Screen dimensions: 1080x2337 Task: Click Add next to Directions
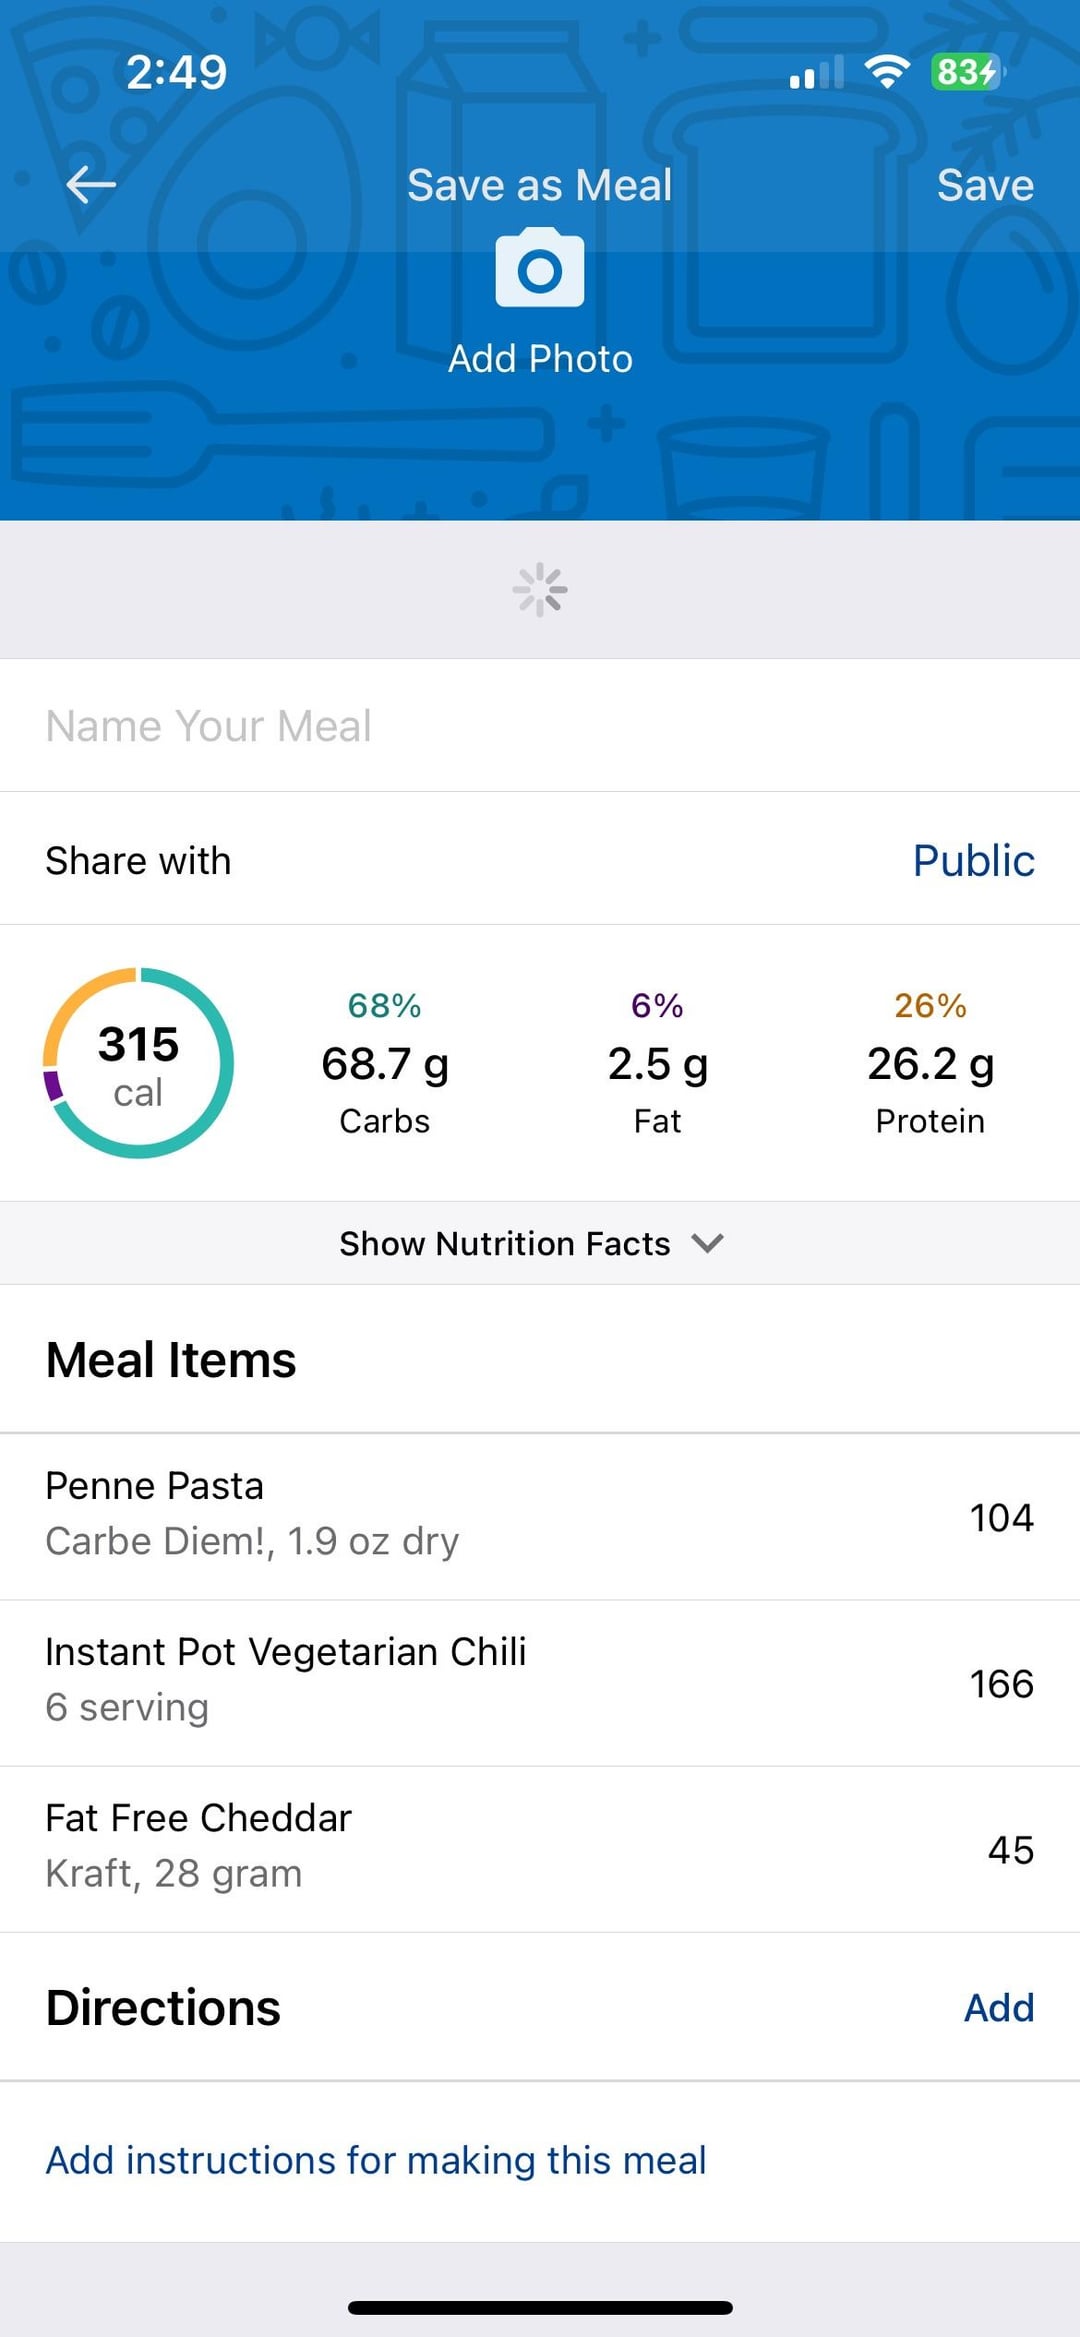point(998,2007)
